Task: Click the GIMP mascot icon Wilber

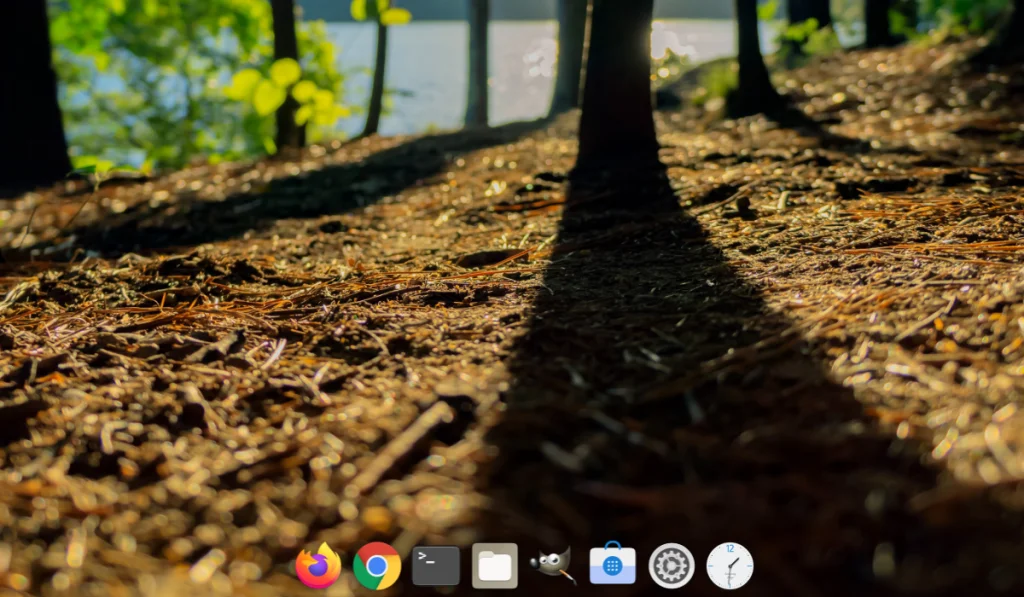Action: click(553, 565)
